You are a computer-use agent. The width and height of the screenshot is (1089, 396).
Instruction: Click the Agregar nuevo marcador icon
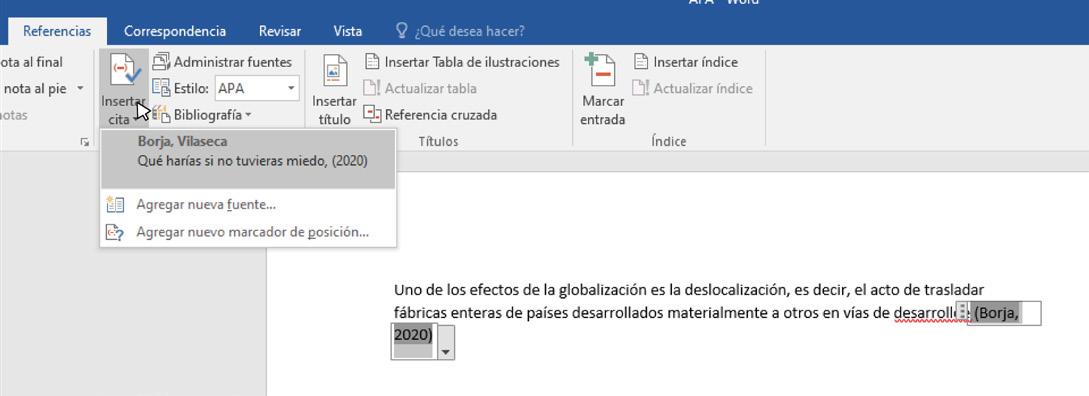(x=115, y=232)
